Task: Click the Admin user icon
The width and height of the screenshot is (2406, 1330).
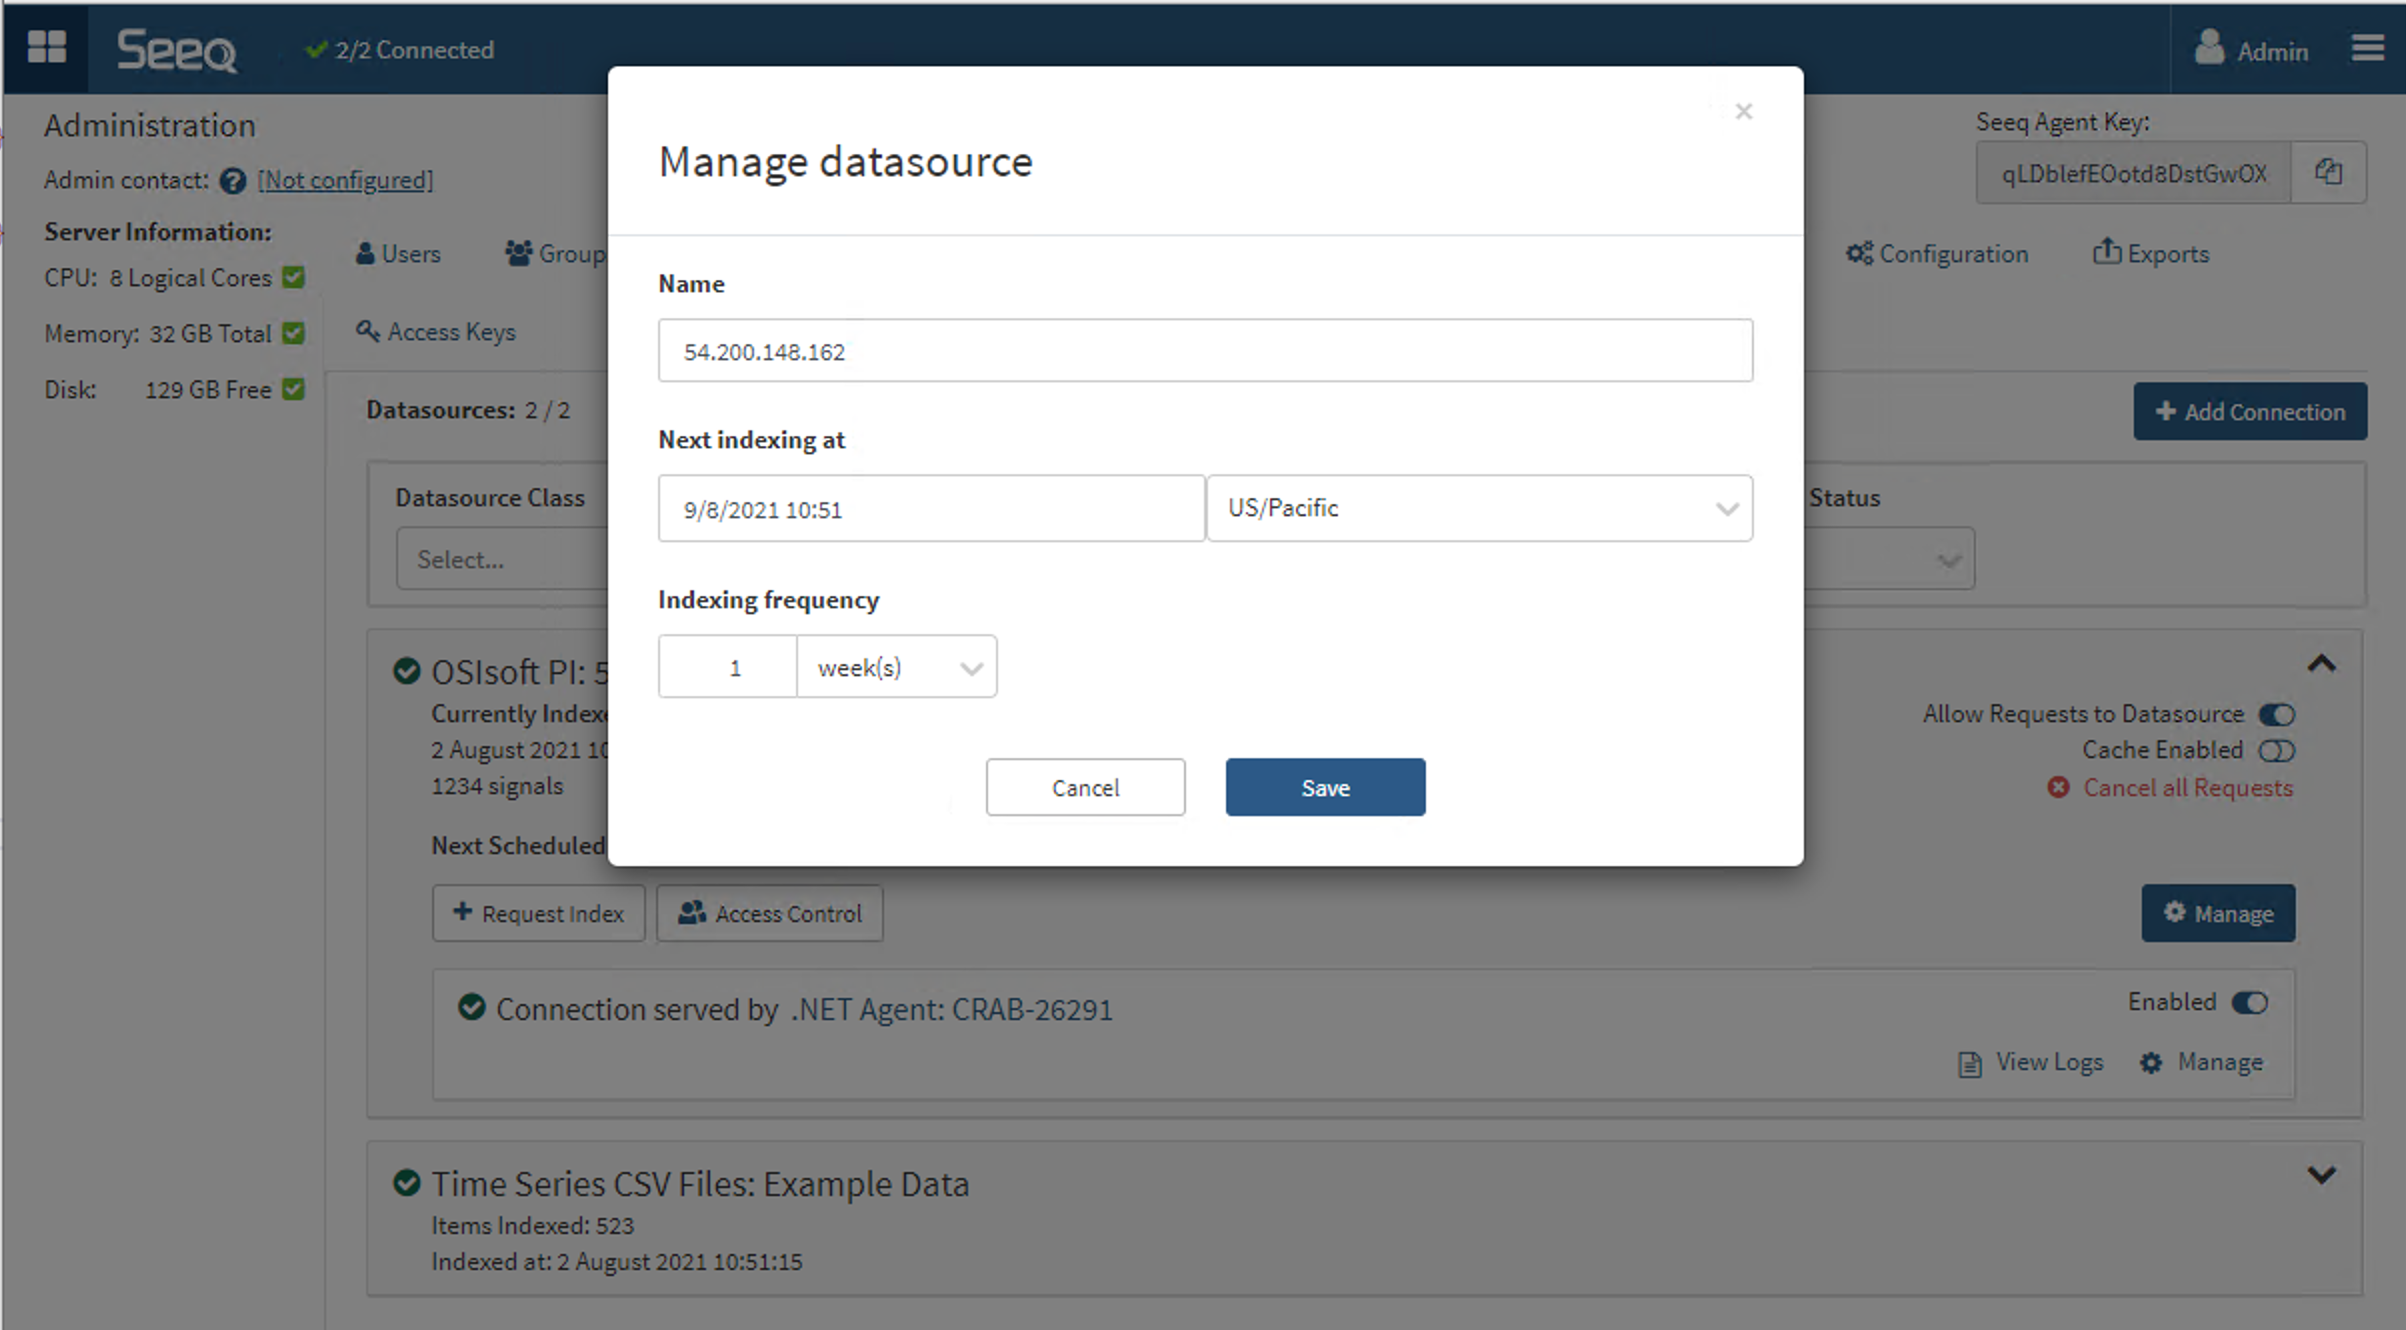Action: (2209, 48)
